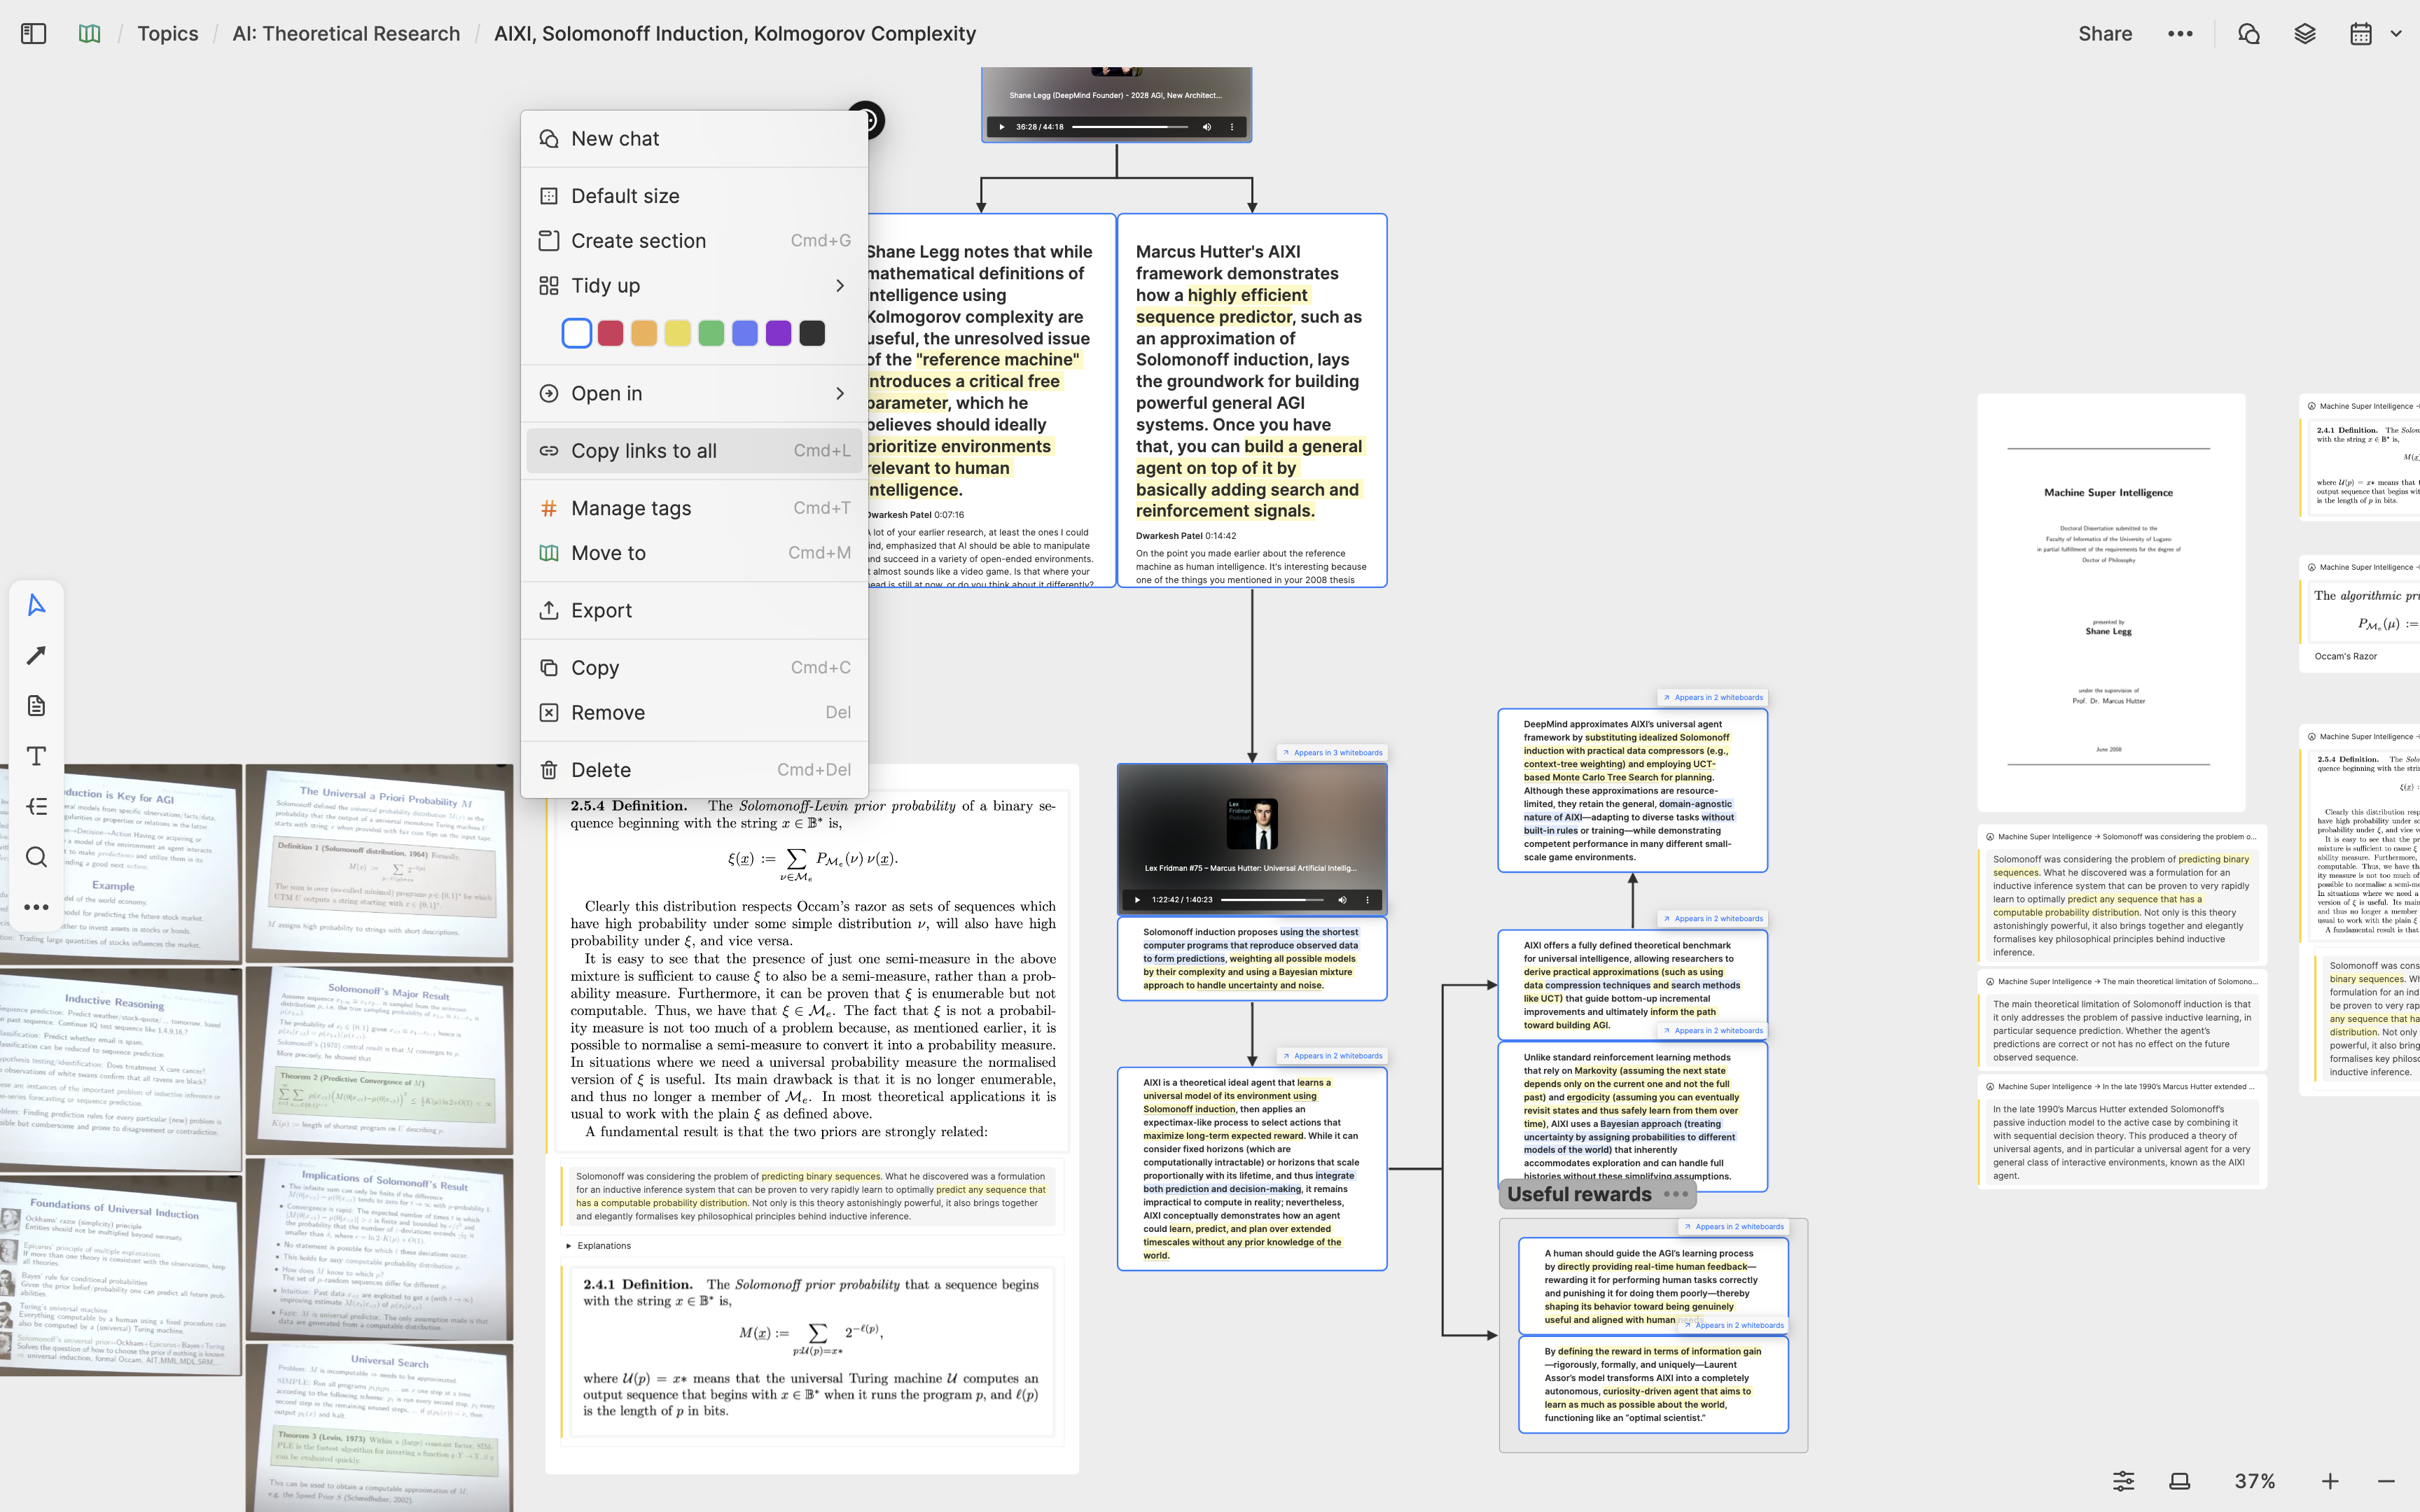Open the tray icon in bottom bar

click(x=2180, y=1481)
